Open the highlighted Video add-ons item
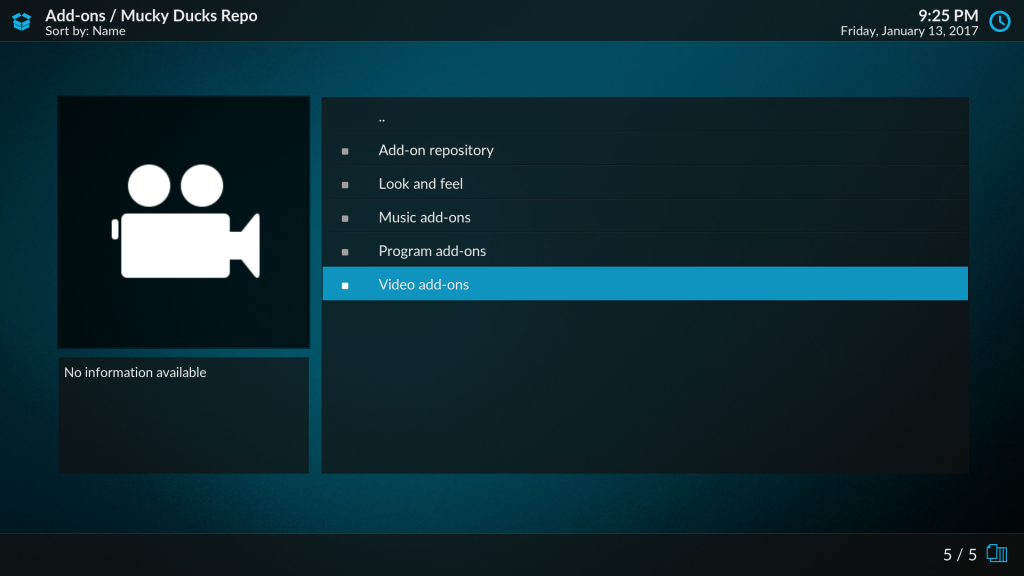Image resolution: width=1024 pixels, height=576 pixels. pos(424,284)
